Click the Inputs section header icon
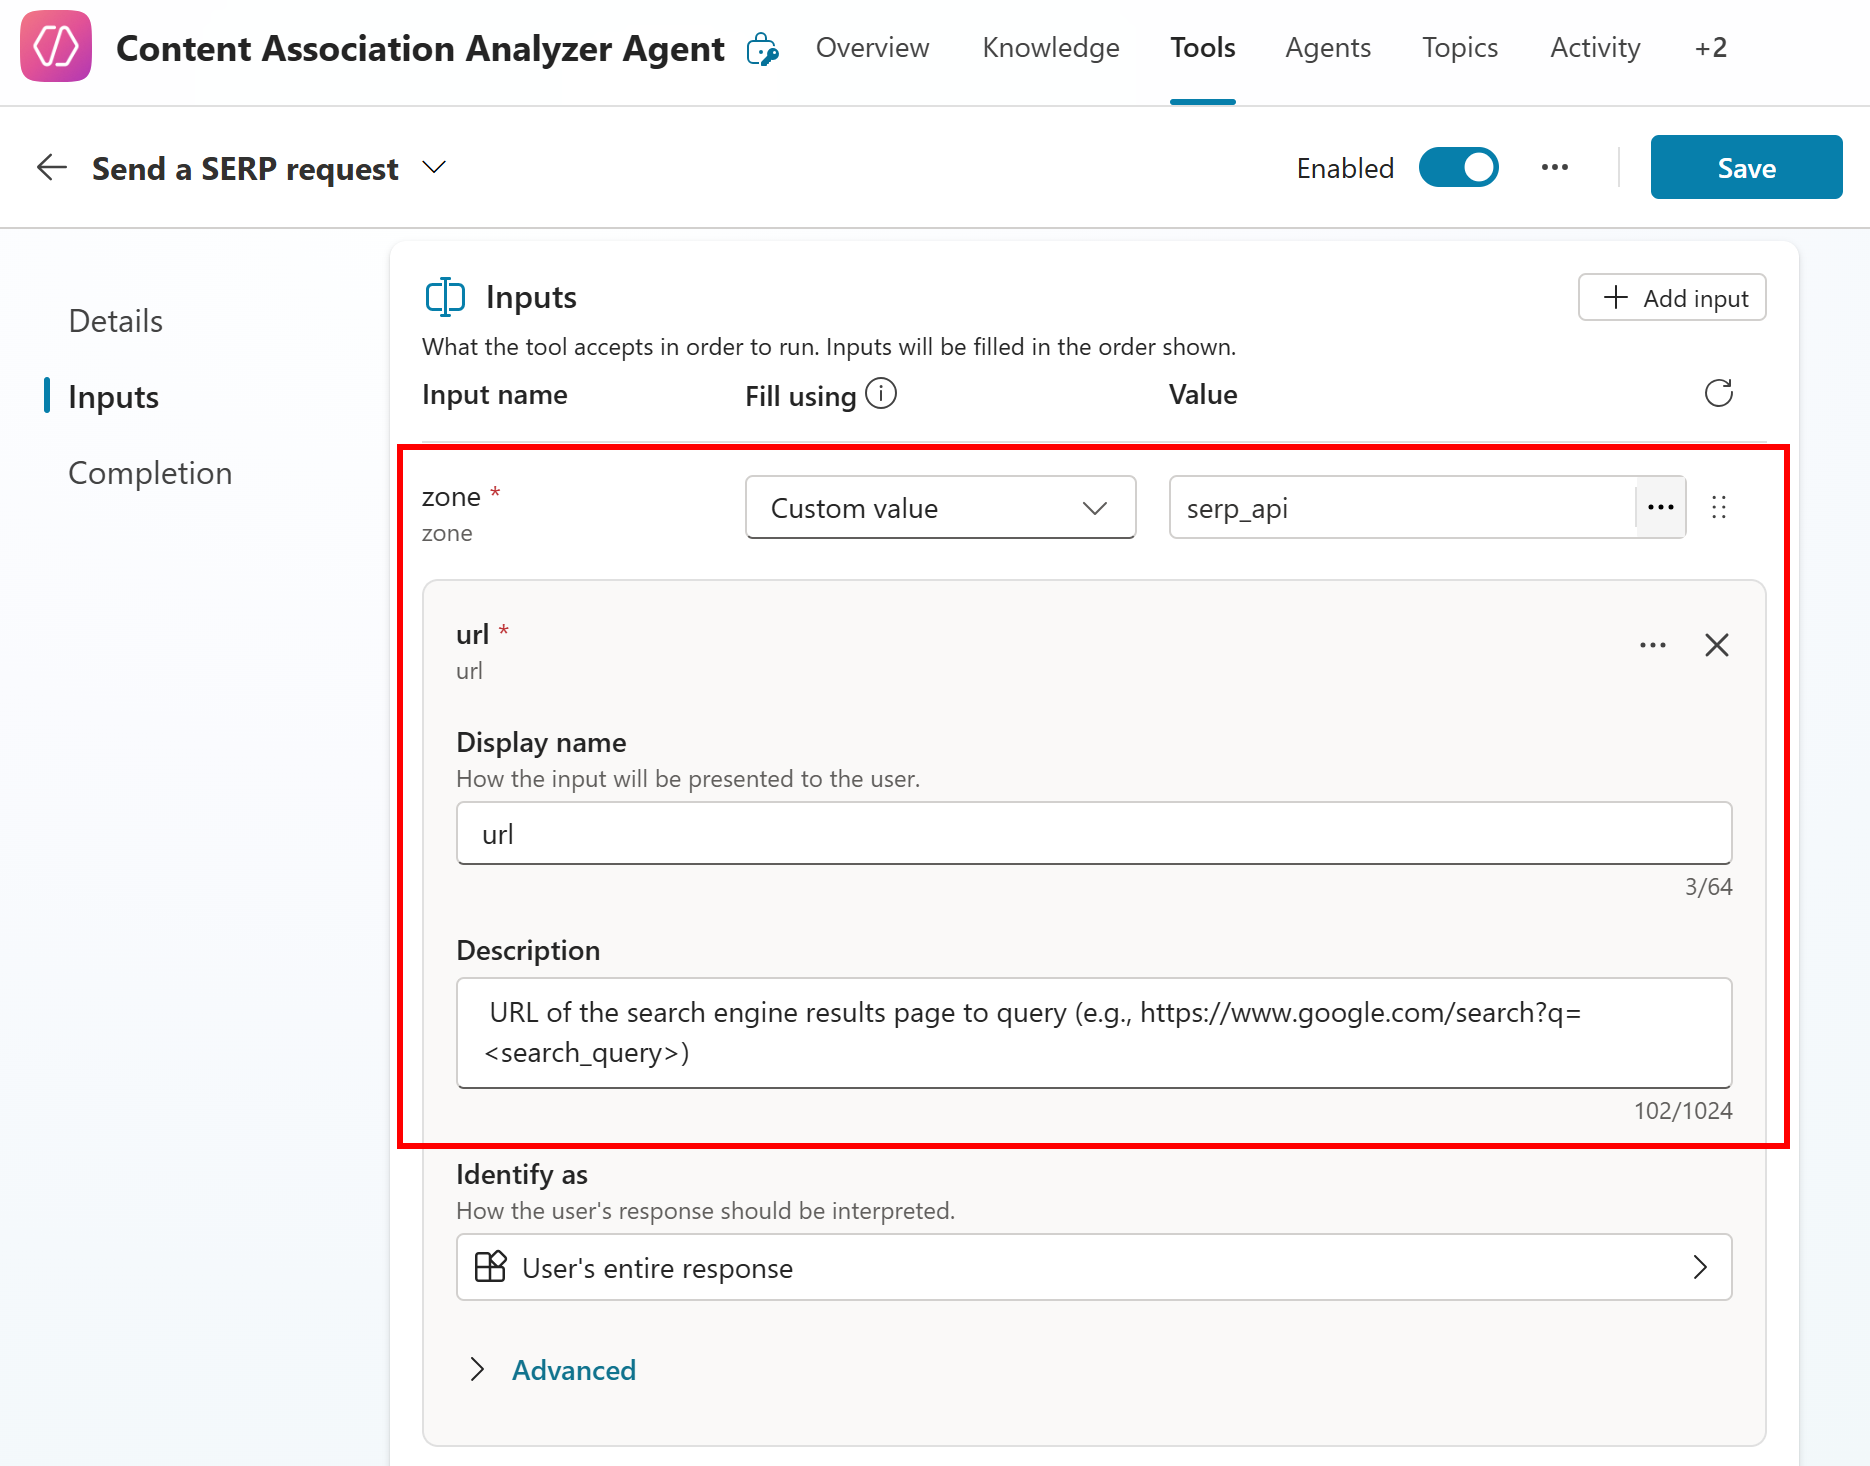Screen dimensions: 1870x1466 pos(445,296)
